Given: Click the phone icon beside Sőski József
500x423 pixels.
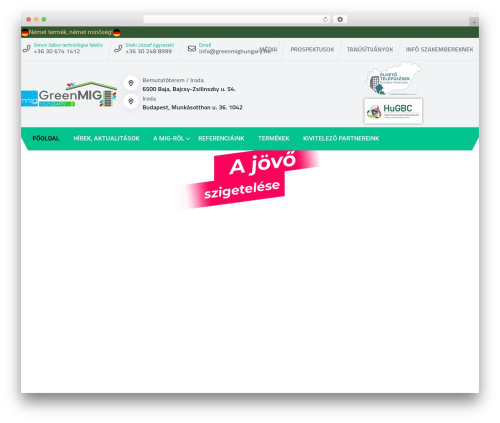Looking at the screenshot, I should point(118,49).
